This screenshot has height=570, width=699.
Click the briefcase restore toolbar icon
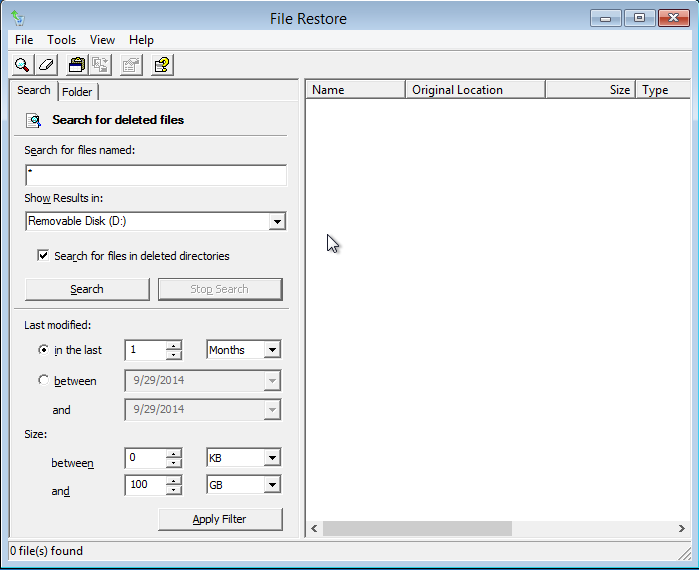pyautogui.click(x=76, y=65)
